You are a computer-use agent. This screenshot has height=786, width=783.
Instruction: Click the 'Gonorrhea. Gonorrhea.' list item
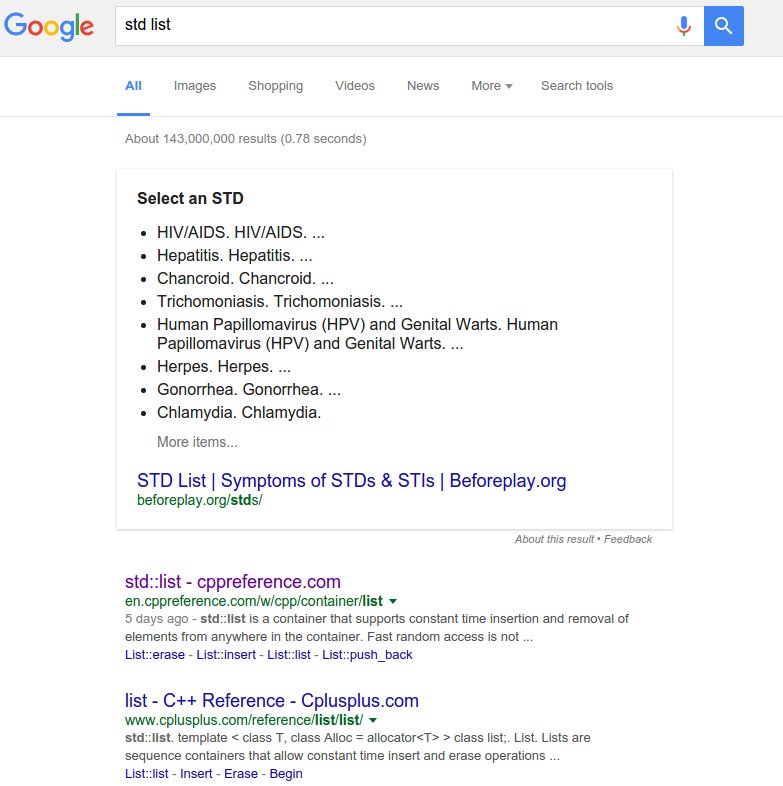tap(249, 389)
